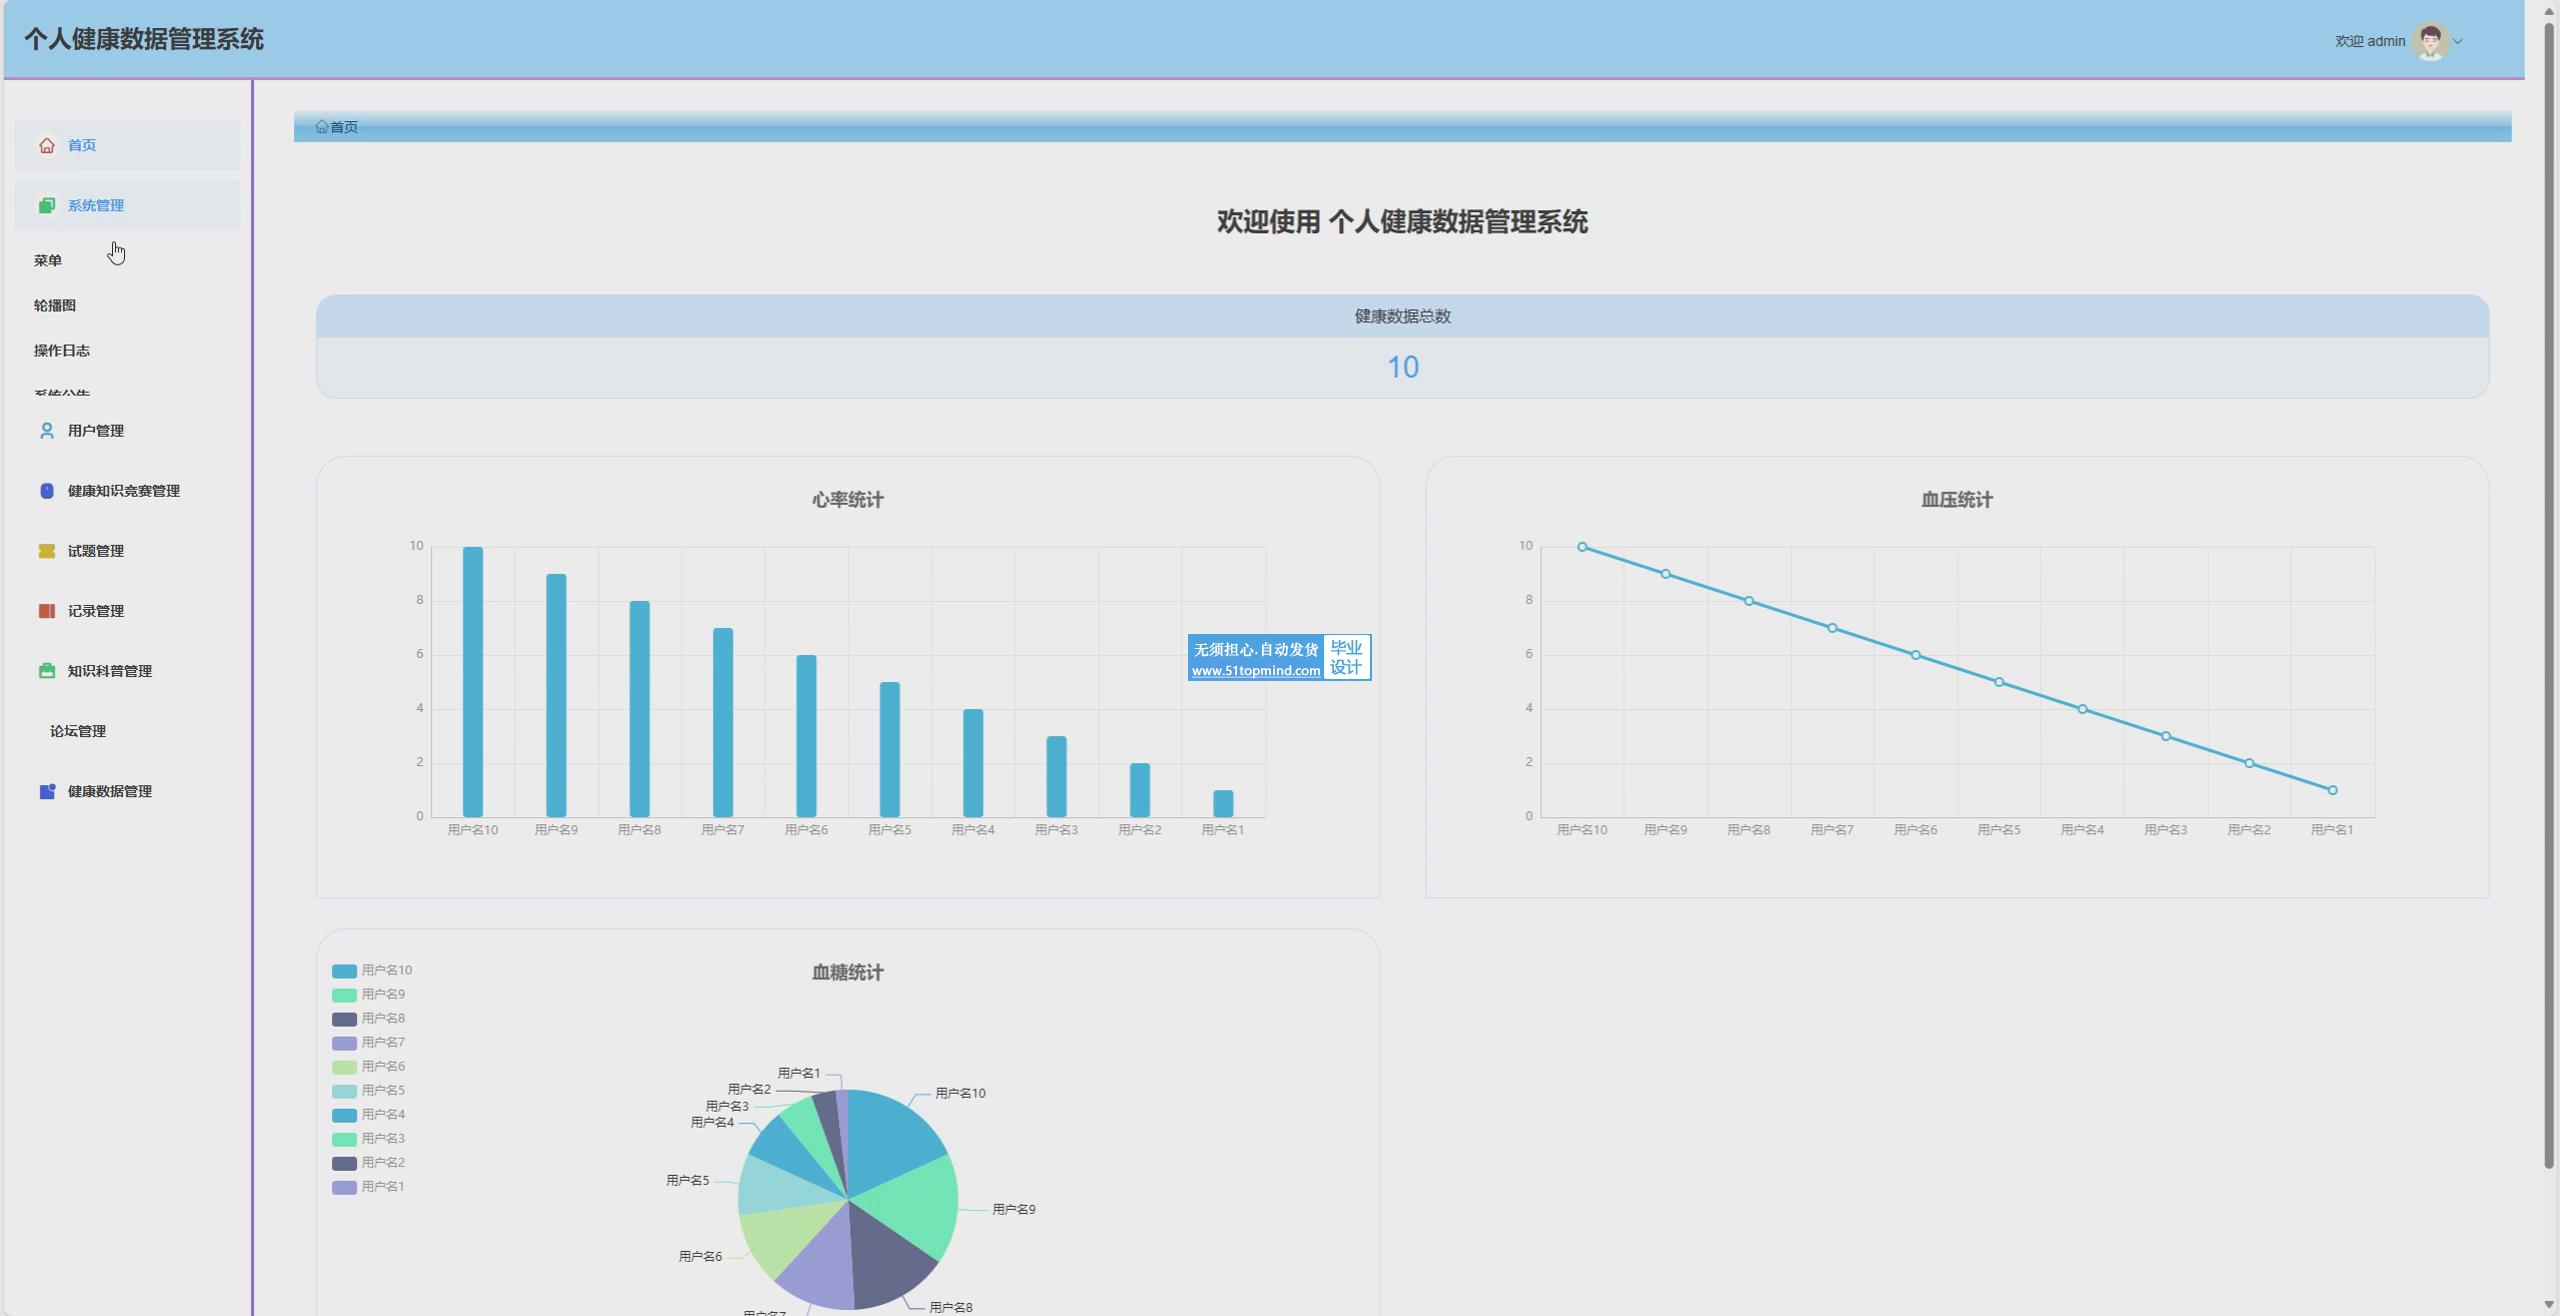
Task: Click the 健康知识竞赛管理 blue icon
Action: tap(46, 491)
